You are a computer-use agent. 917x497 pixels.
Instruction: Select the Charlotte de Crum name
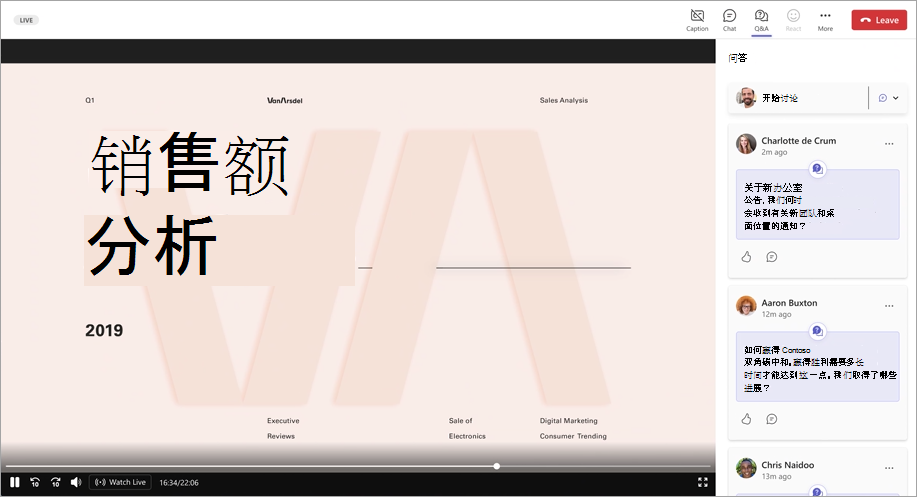click(x=798, y=140)
